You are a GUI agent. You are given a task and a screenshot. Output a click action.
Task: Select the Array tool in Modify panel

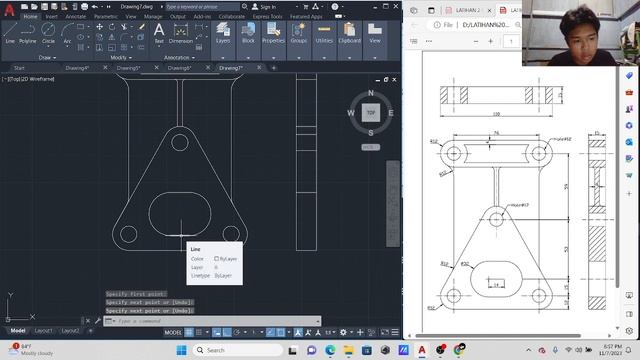[x=124, y=47]
